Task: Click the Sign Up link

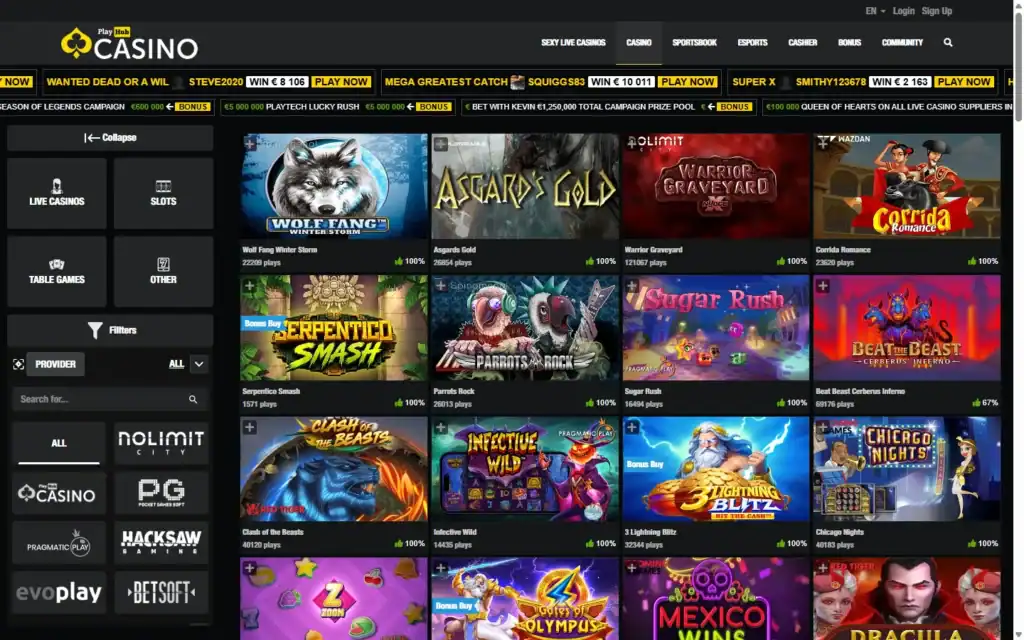Action: pyautogui.click(x=936, y=11)
